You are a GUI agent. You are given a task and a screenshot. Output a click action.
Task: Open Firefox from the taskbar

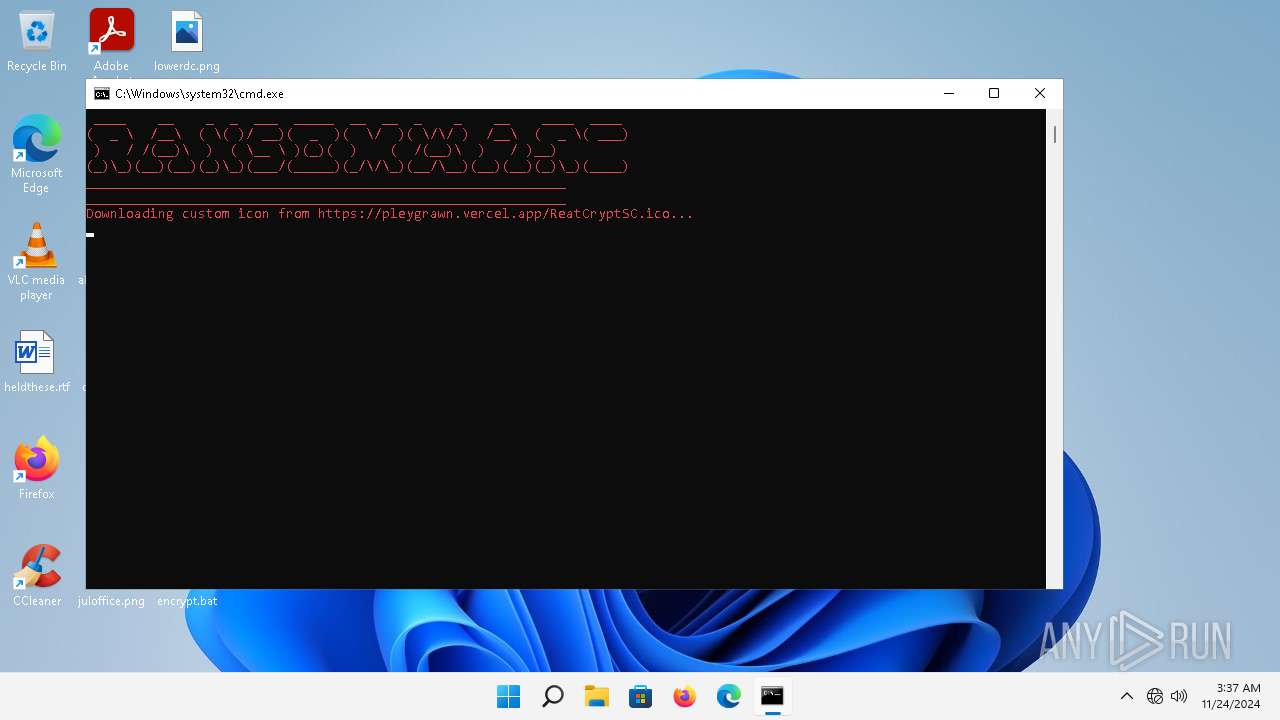[685, 696]
